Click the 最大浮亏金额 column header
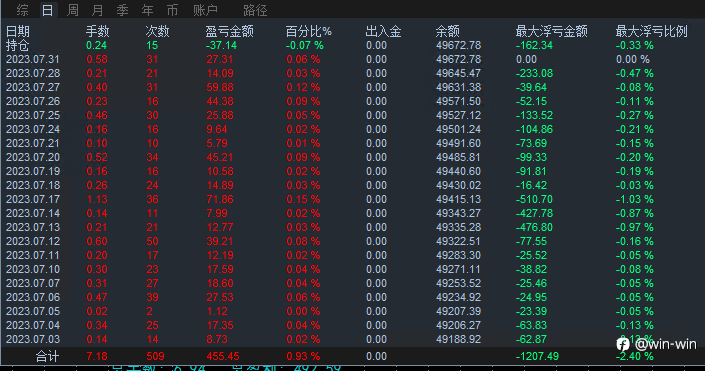The width and height of the screenshot is (705, 371). pyautogui.click(x=551, y=31)
